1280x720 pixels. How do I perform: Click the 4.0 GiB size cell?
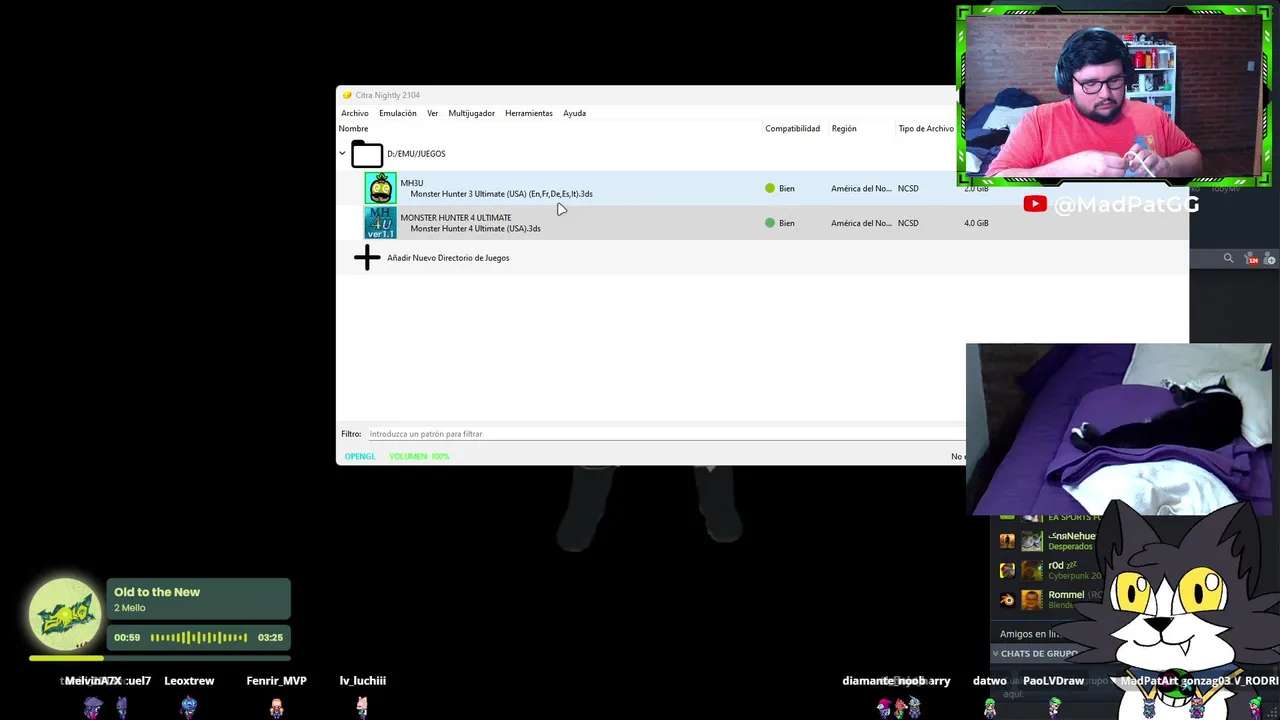click(976, 223)
